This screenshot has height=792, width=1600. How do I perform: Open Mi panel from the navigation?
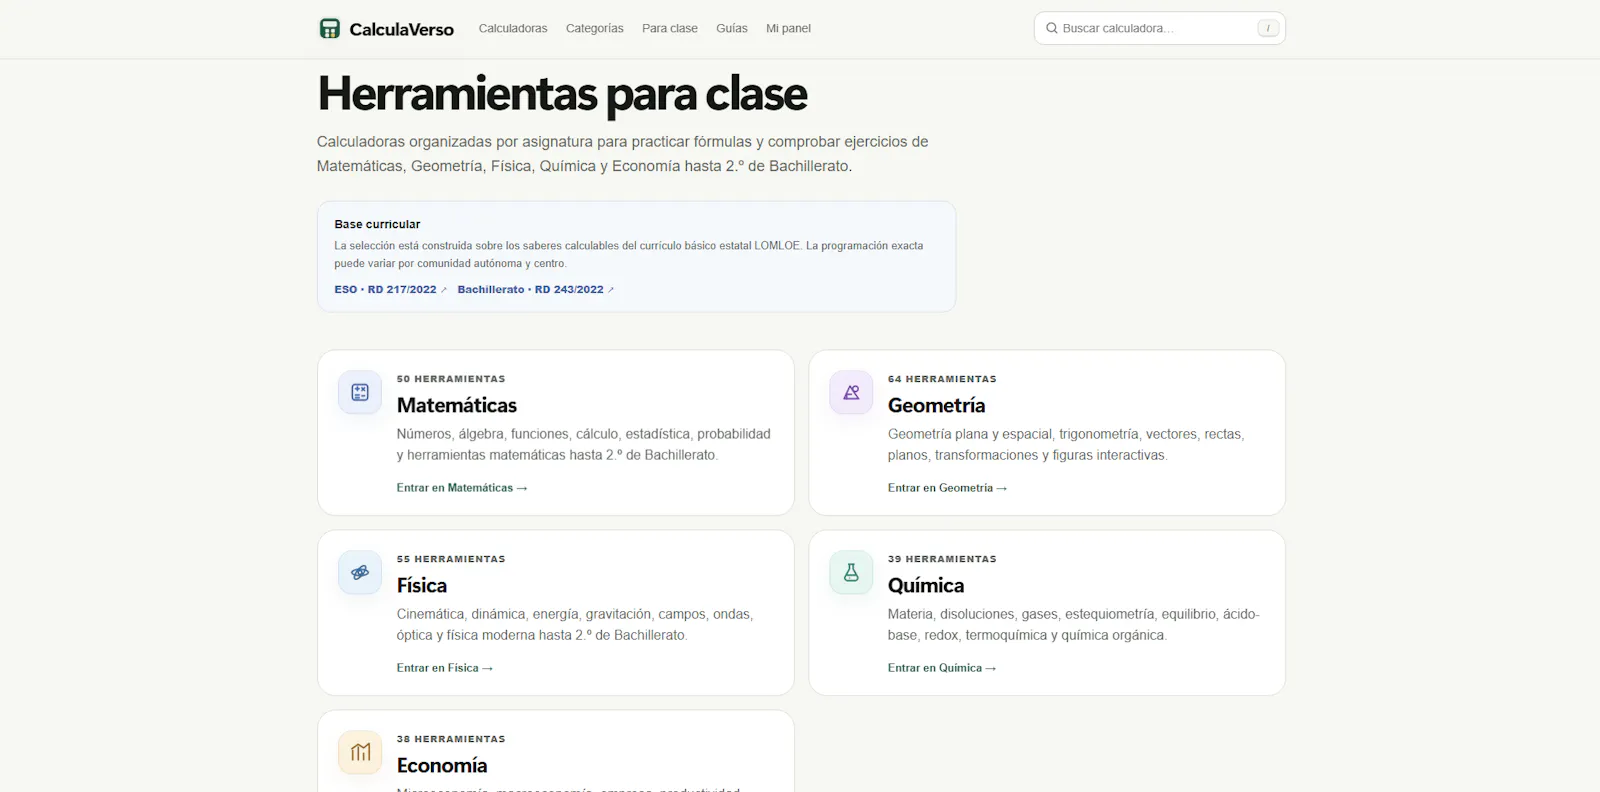[788, 28]
